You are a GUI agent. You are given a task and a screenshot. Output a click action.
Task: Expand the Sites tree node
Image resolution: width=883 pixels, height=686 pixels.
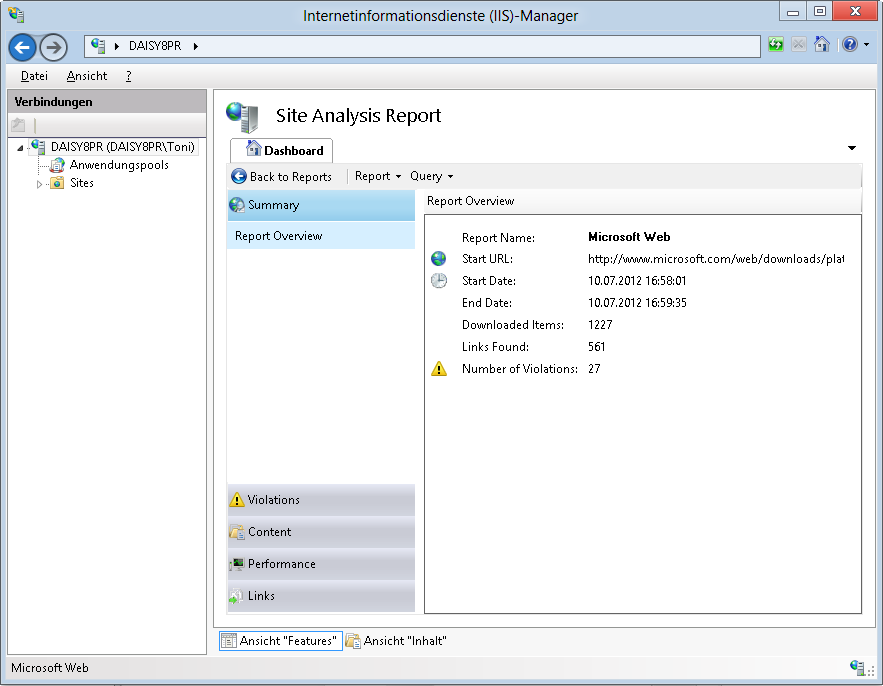pyautogui.click(x=40, y=184)
